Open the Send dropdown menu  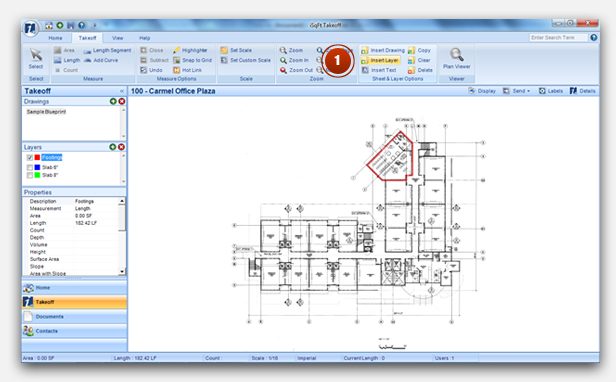pyautogui.click(x=517, y=91)
